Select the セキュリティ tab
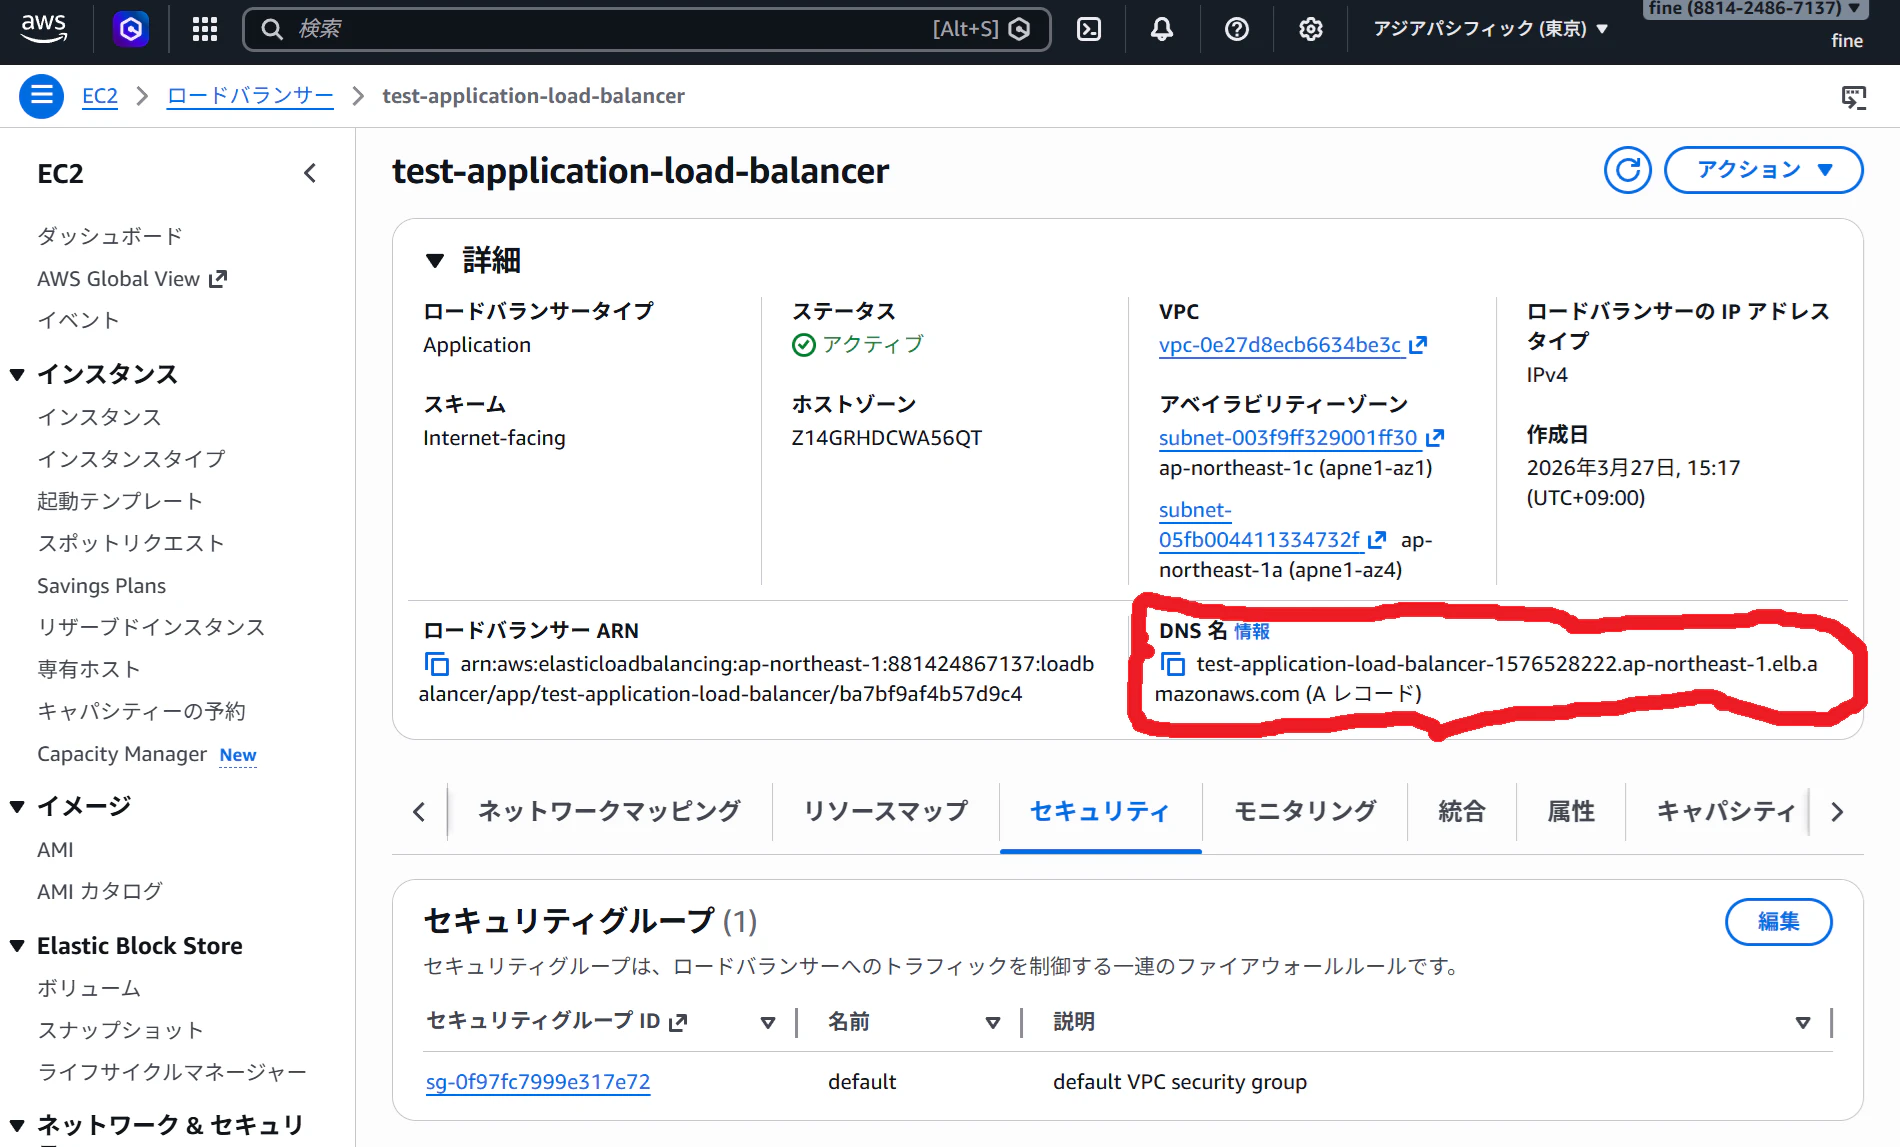Image resolution: width=1900 pixels, height=1147 pixels. tap(1100, 811)
